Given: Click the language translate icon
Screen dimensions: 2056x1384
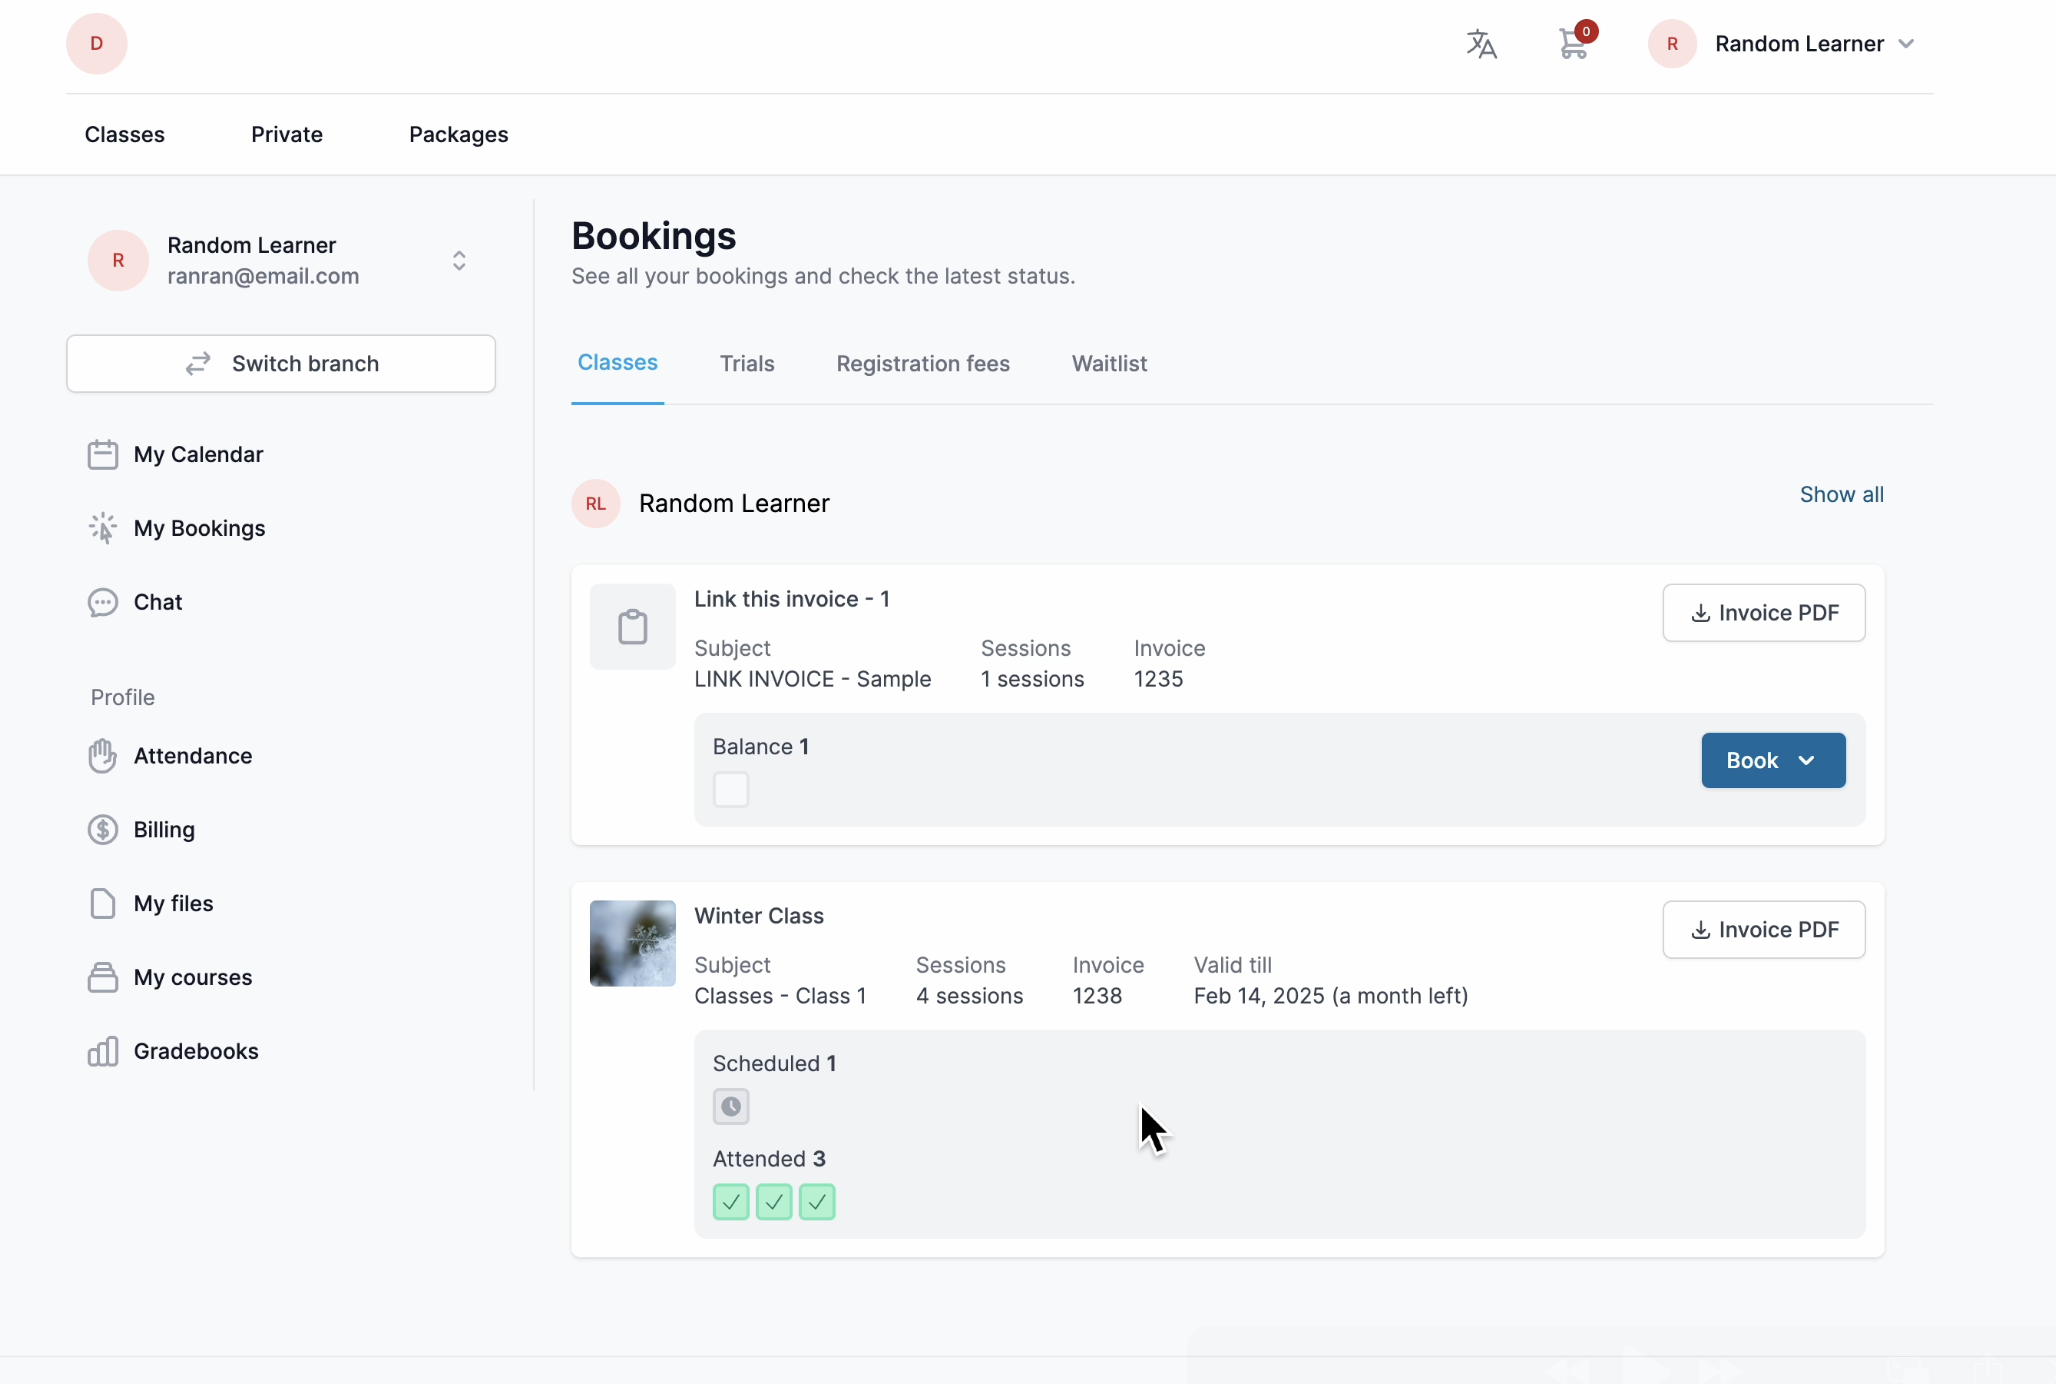Looking at the screenshot, I should pyautogui.click(x=1481, y=44).
